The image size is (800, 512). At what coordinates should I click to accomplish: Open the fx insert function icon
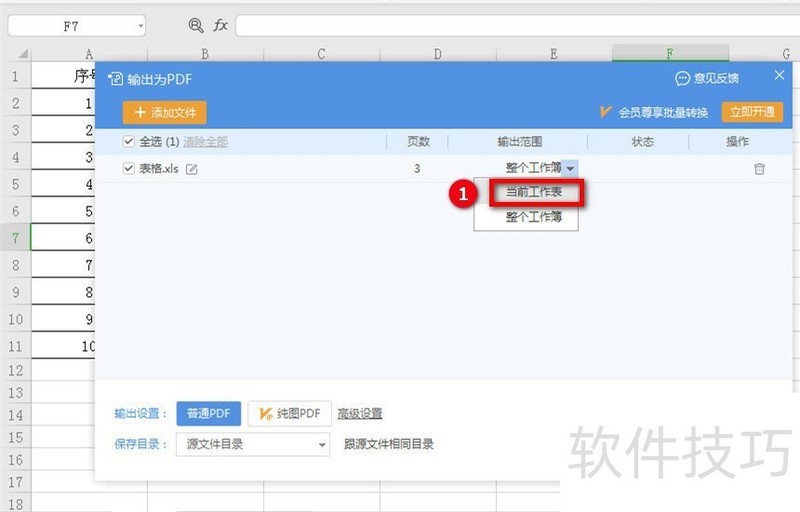pos(220,25)
